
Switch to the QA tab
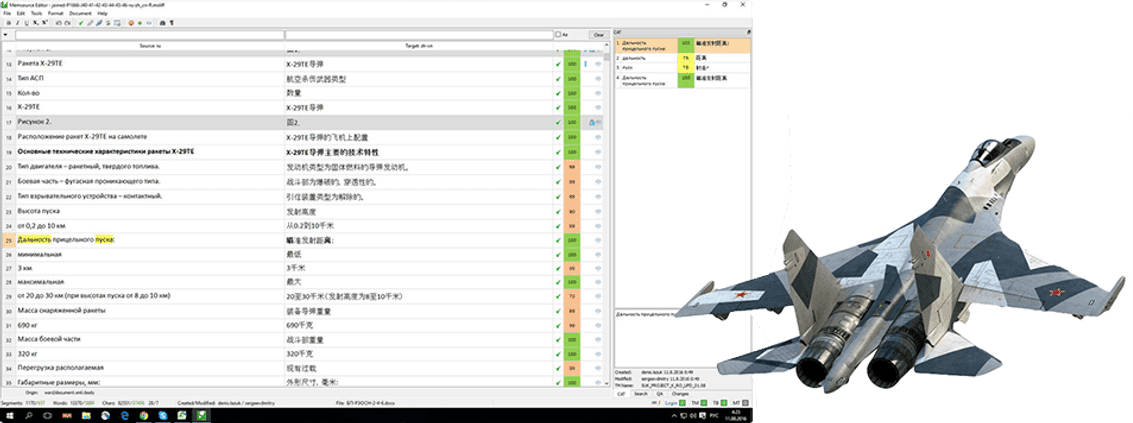(x=660, y=394)
